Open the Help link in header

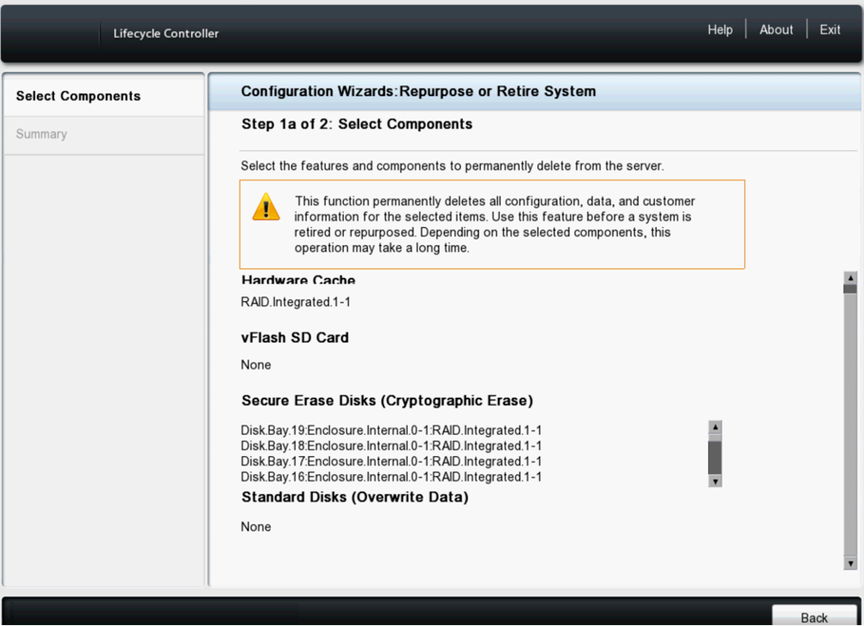click(720, 30)
